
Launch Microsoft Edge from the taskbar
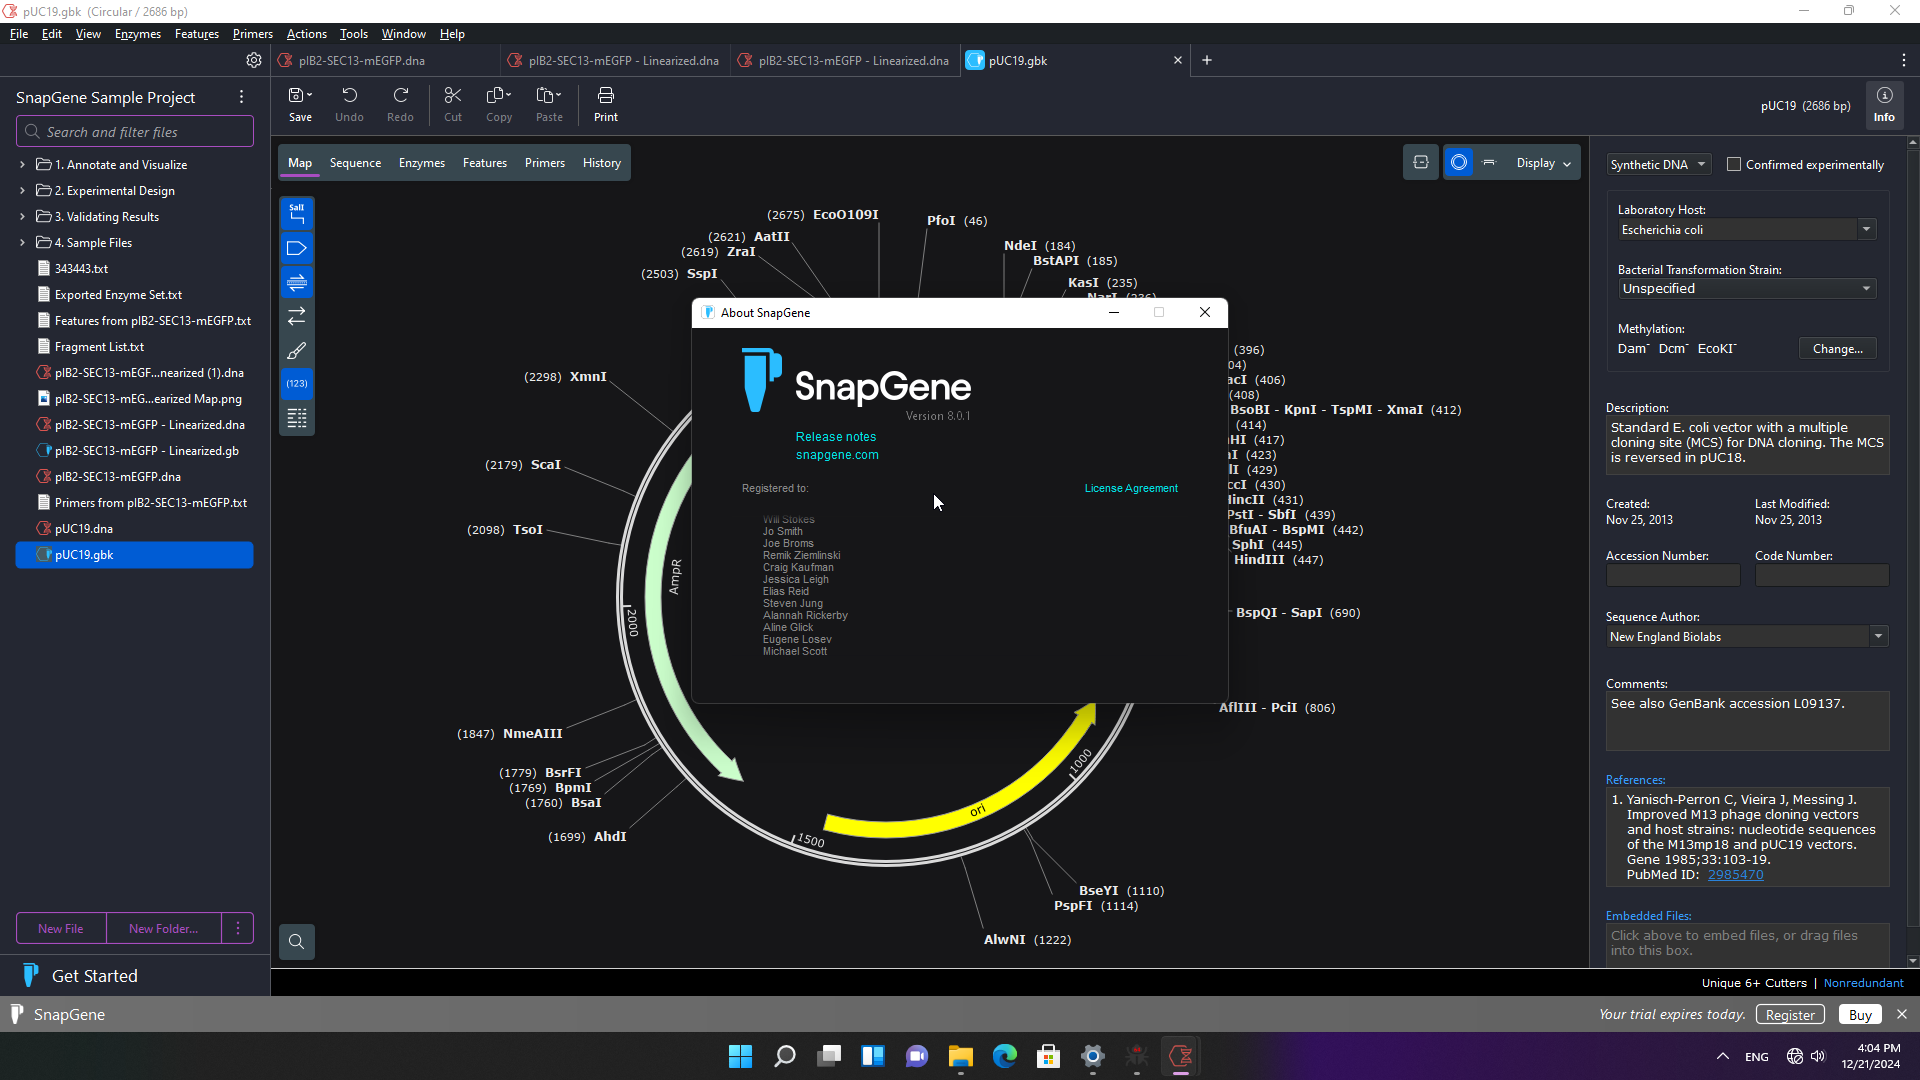pyautogui.click(x=1005, y=1056)
